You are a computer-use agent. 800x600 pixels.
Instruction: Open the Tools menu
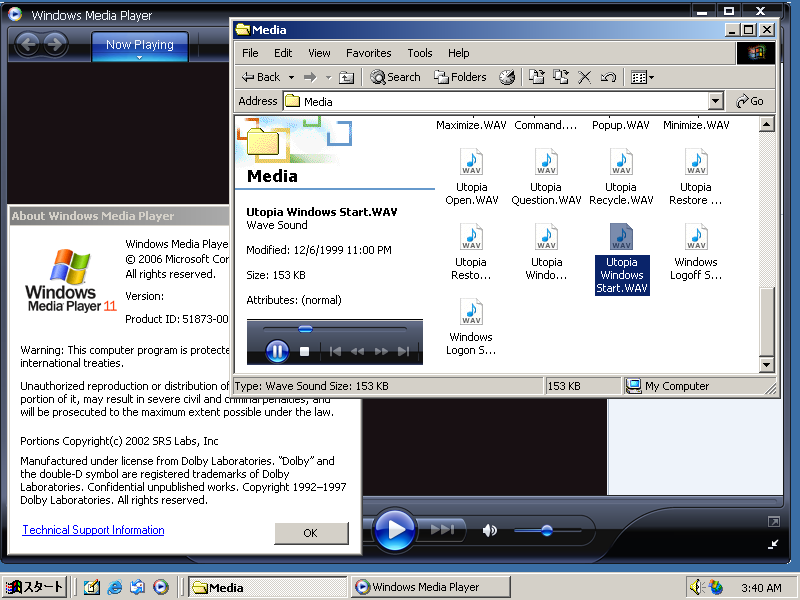tap(420, 53)
